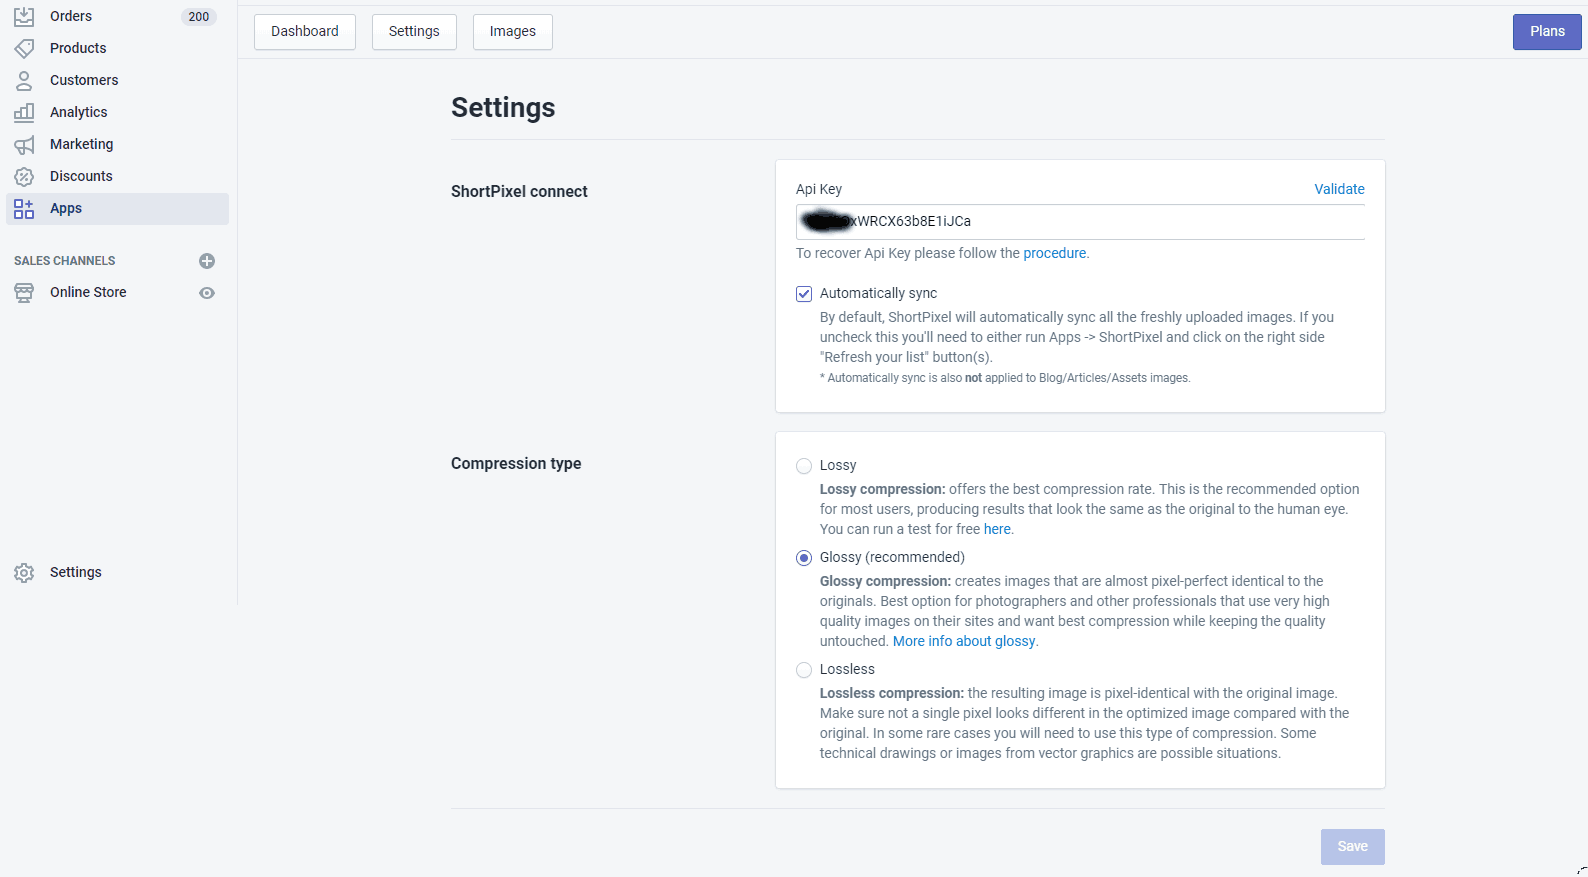
Task: Open Analytics in the sidebar
Action: tap(78, 112)
